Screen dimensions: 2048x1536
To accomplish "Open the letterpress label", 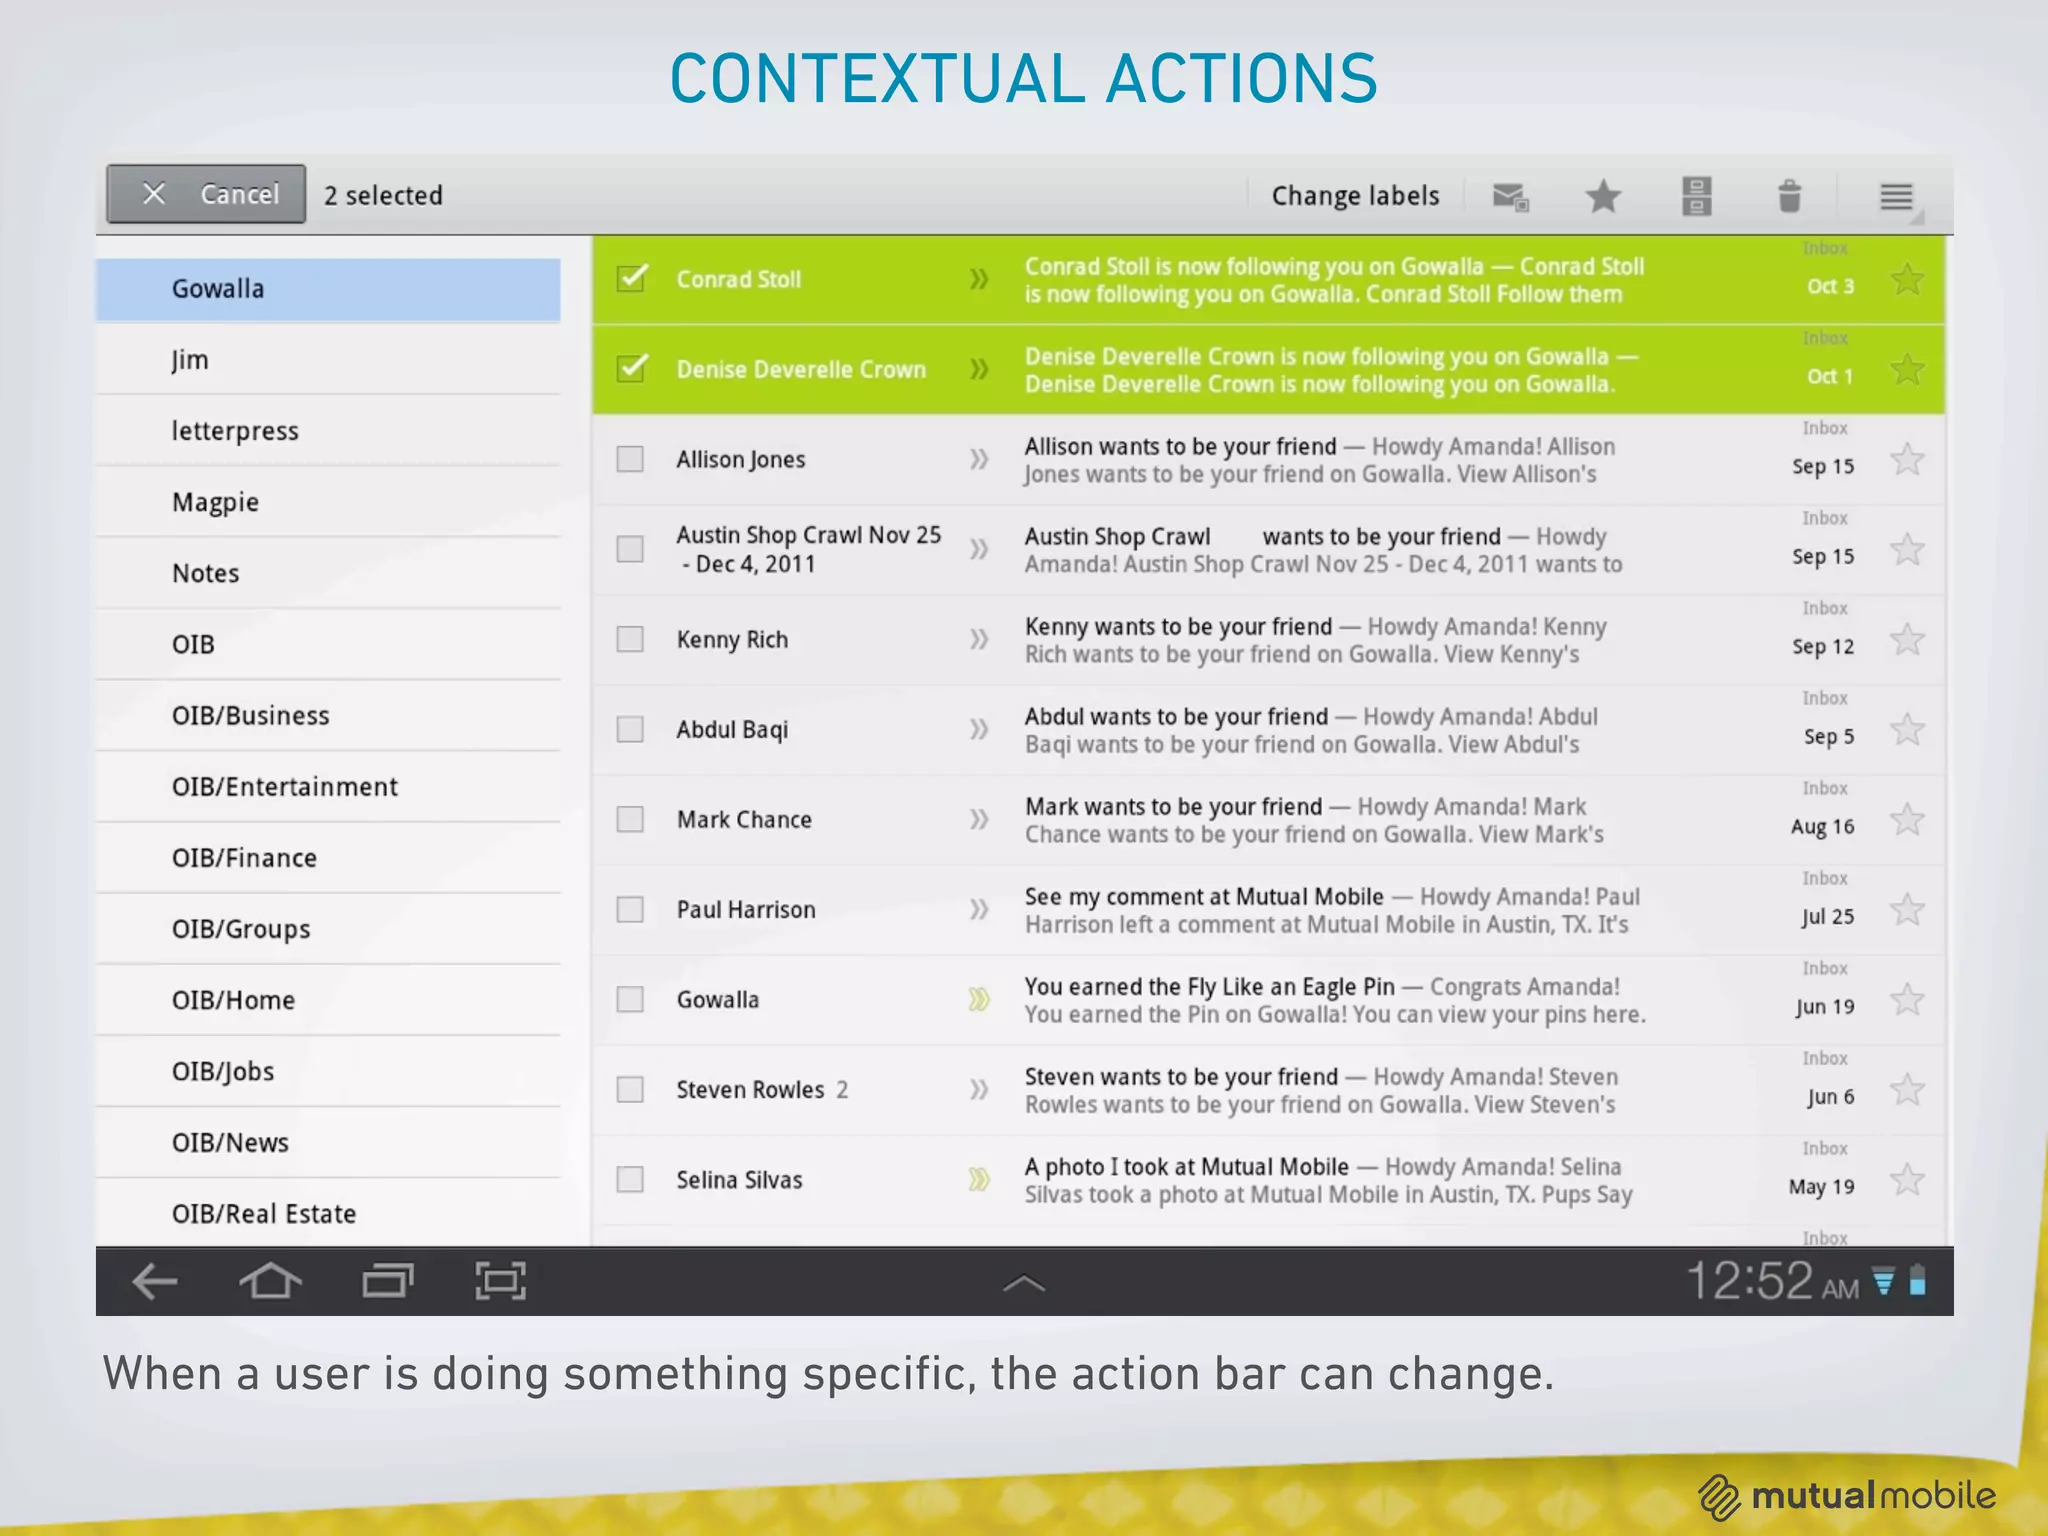I will click(328, 431).
